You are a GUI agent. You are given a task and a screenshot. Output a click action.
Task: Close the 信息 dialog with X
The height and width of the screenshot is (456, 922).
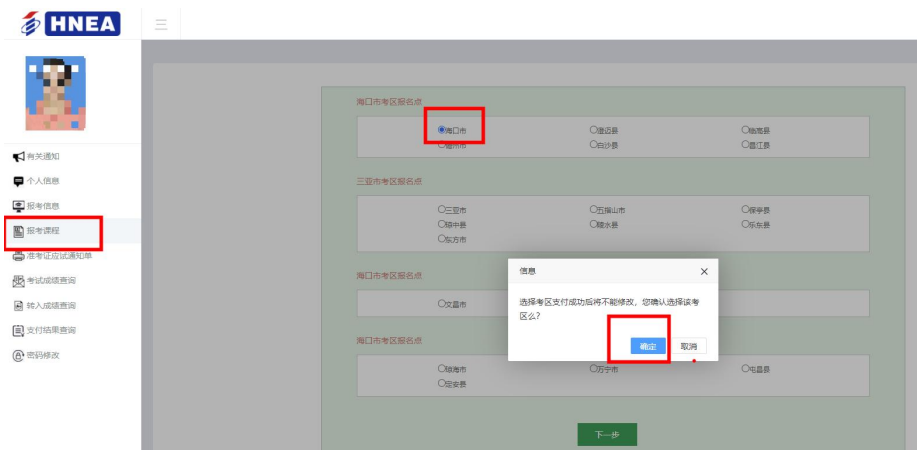coord(703,271)
